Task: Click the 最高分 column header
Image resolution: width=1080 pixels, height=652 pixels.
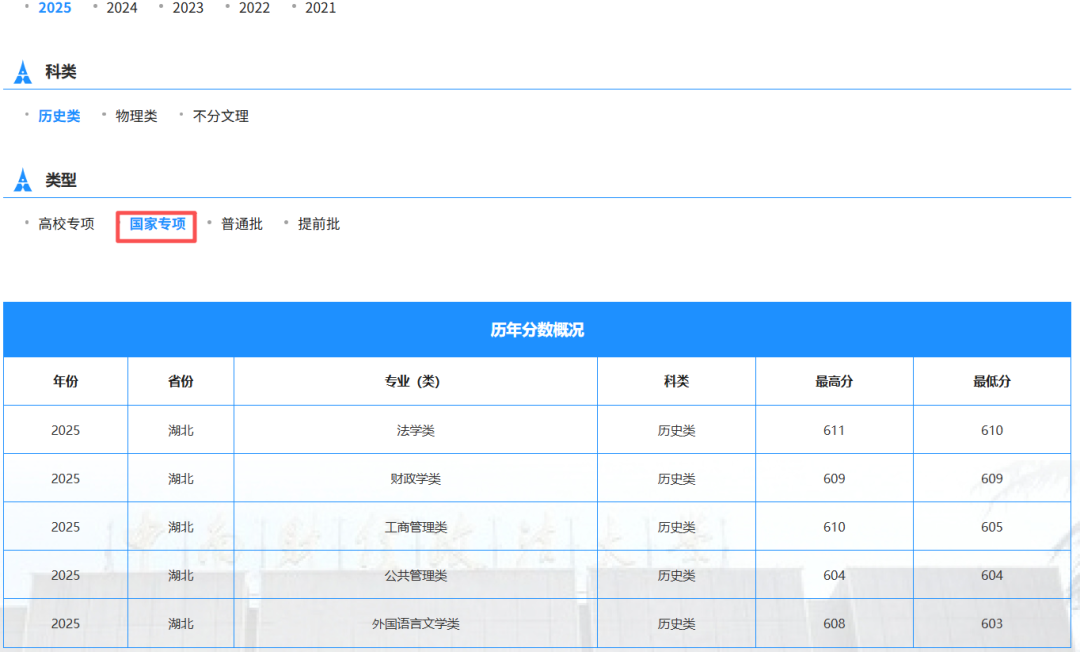Action: 834,381
